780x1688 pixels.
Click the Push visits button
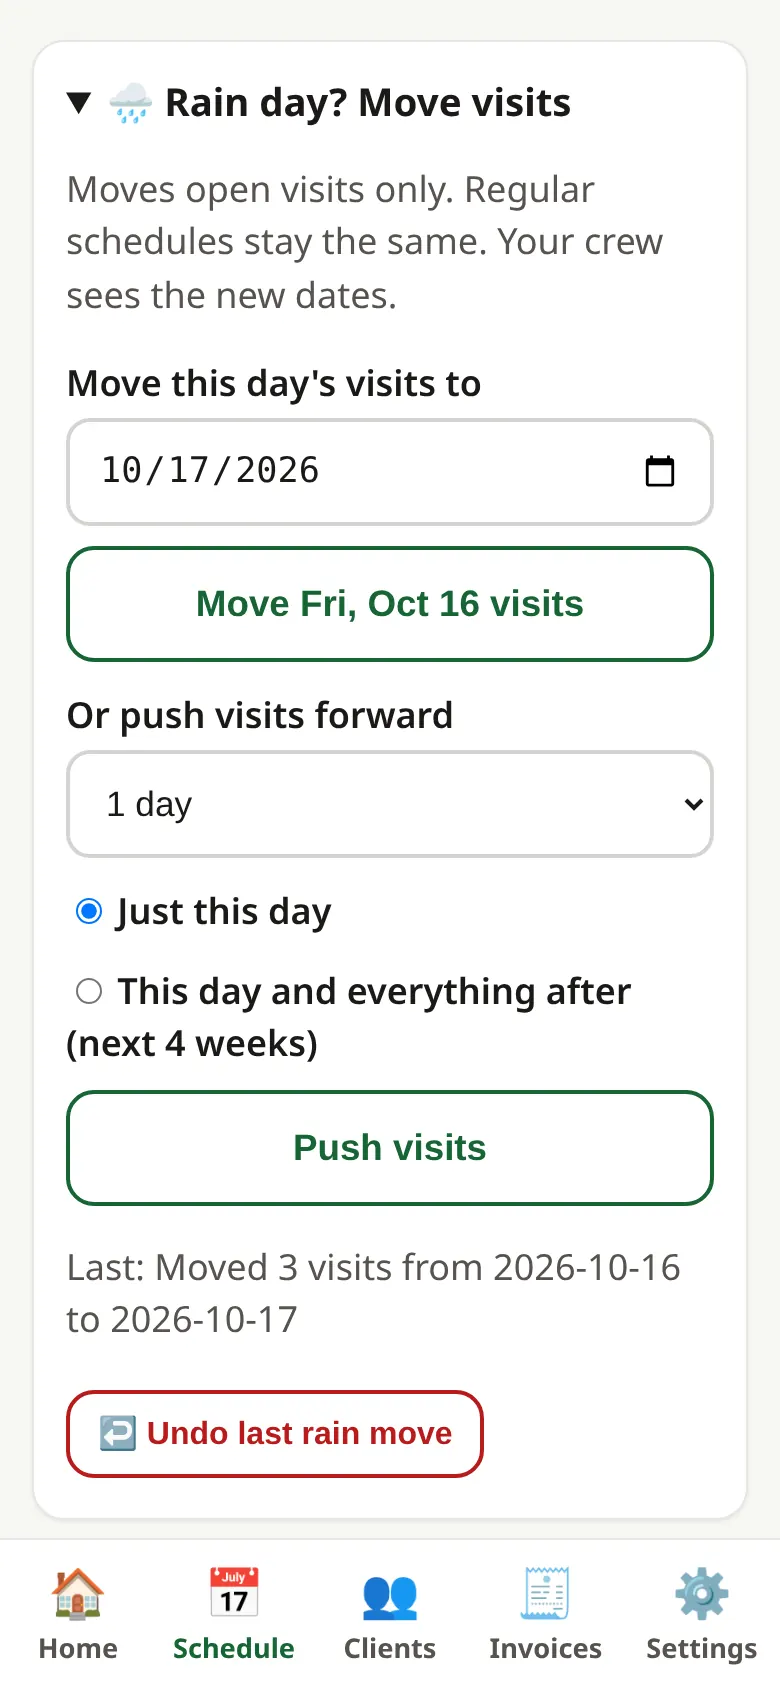coord(390,1148)
